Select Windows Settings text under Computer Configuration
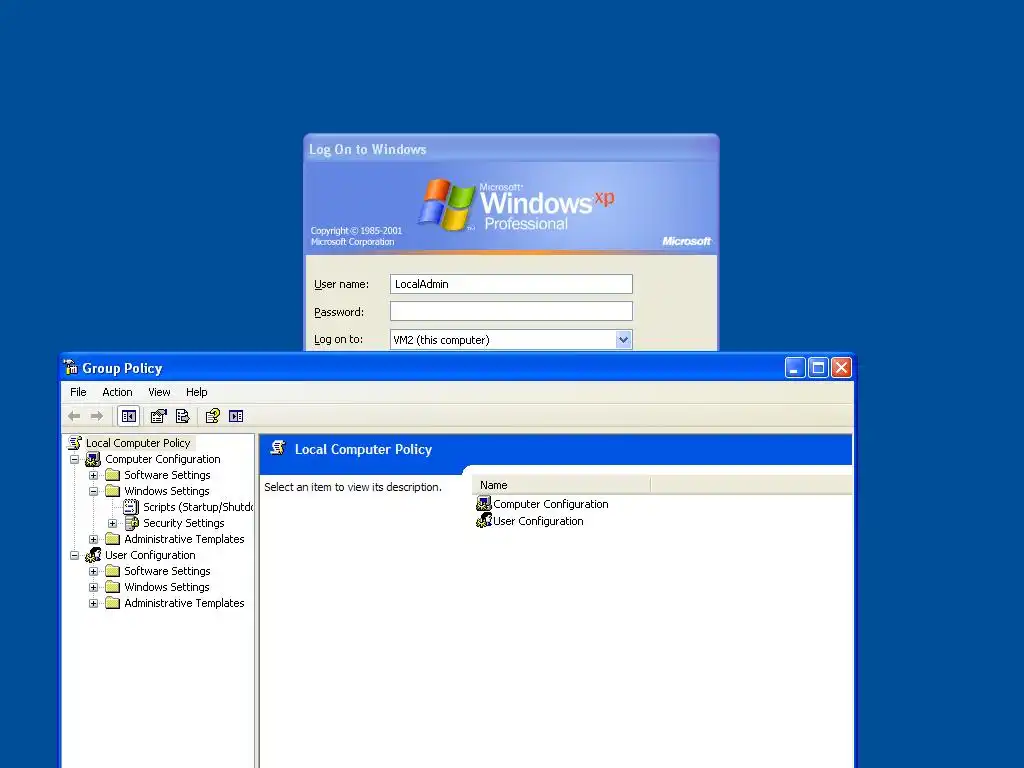Image resolution: width=1024 pixels, height=768 pixels. pyautogui.click(x=167, y=491)
